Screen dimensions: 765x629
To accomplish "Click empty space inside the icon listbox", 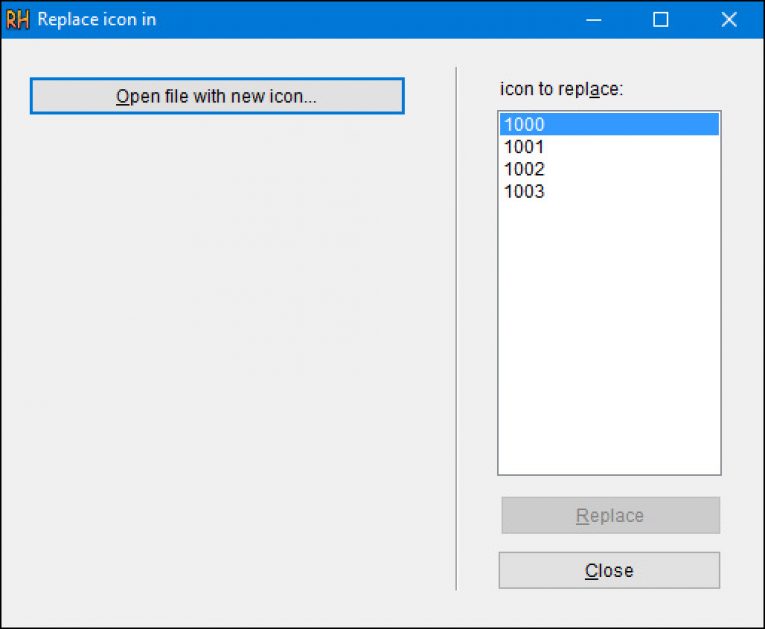I will 609,337.
